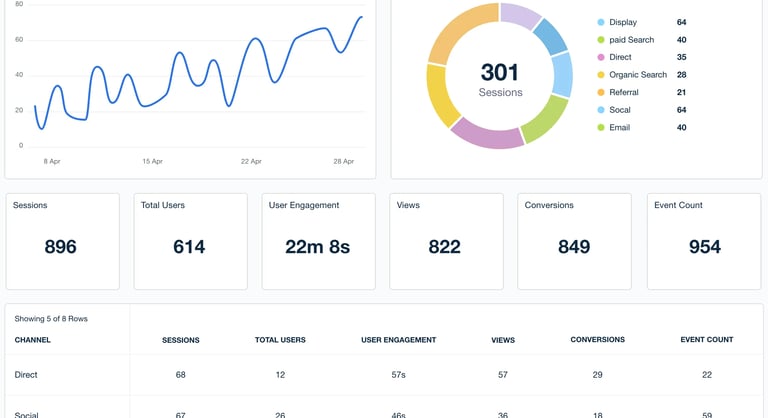
Task: Click the 22 Apr x-axis label
Action: coord(251,161)
